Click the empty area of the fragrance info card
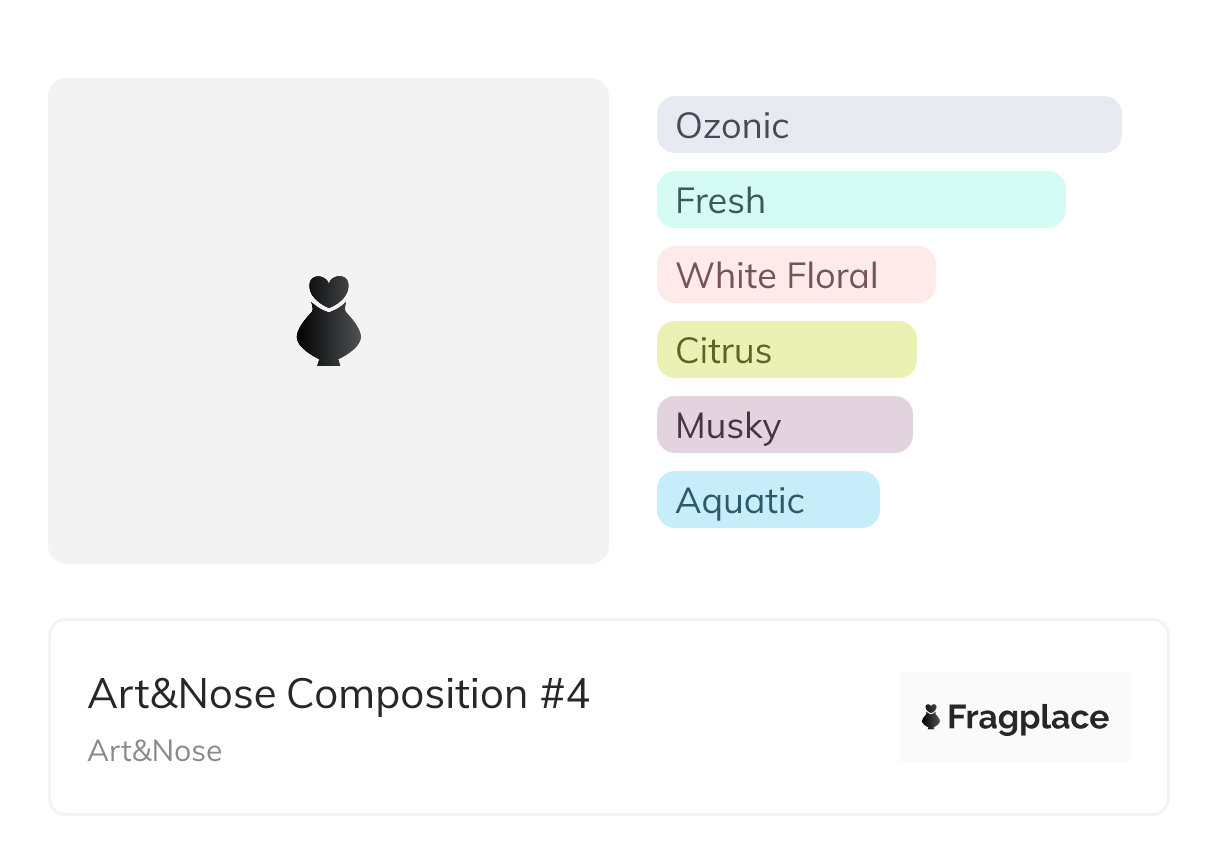This screenshot has width=1218, height=864. 740,720
